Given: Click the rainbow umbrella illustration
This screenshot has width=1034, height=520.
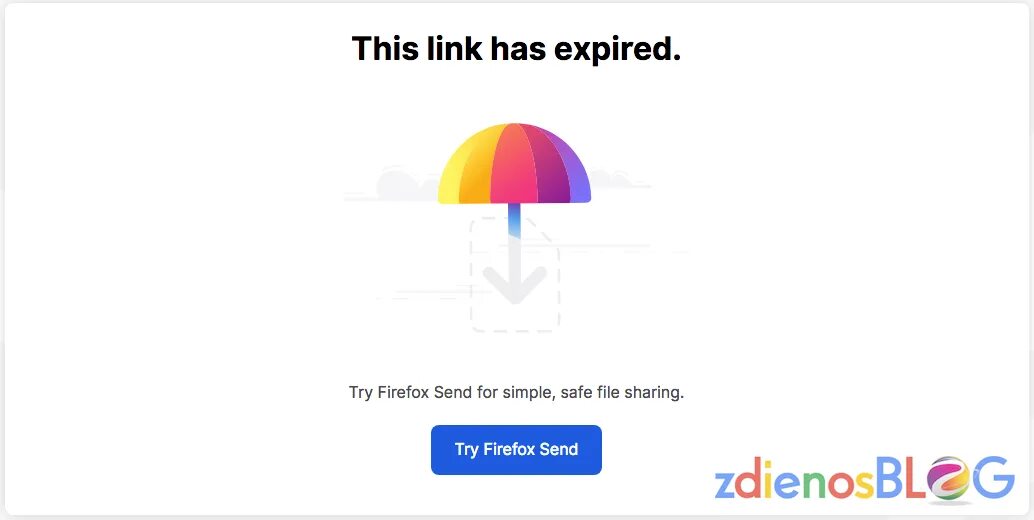Looking at the screenshot, I should tap(514, 163).
